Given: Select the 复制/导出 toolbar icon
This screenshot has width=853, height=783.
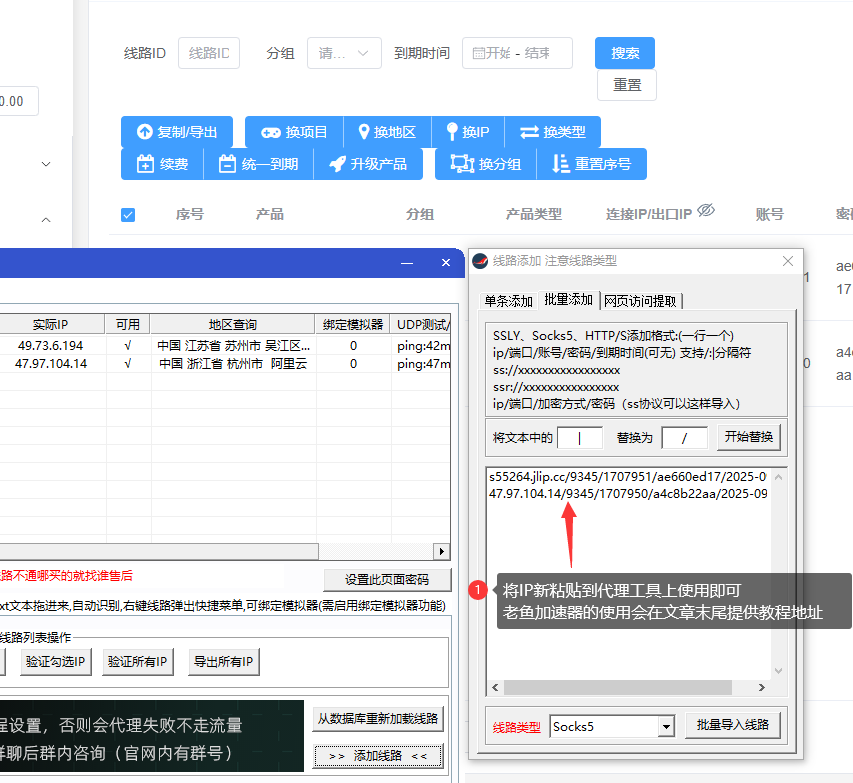Looking at the screenshot, I should point(141,131).
